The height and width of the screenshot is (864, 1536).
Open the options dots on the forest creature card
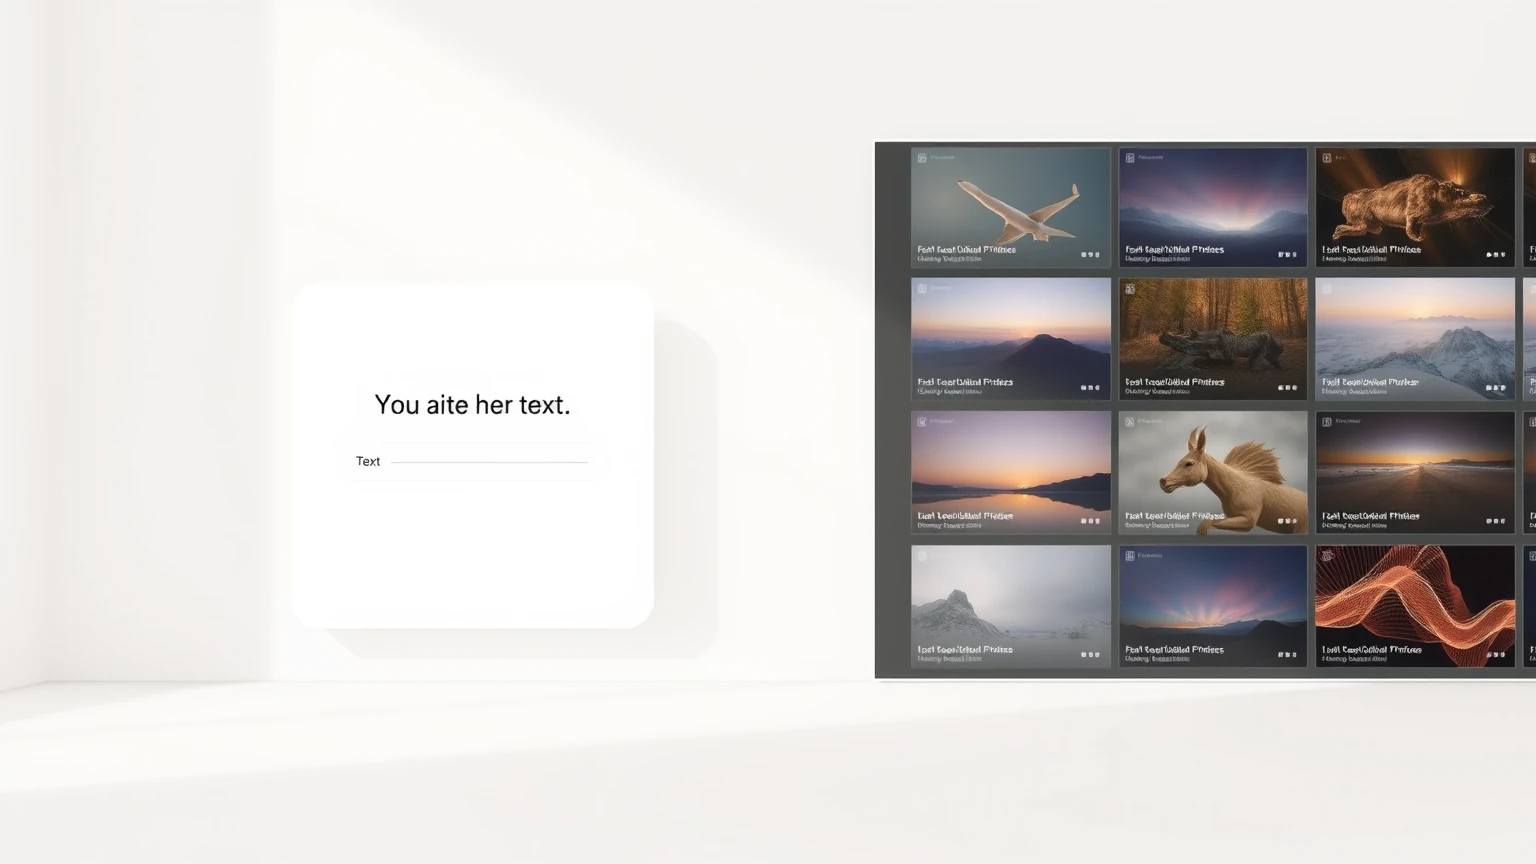tap(1288, 387)
